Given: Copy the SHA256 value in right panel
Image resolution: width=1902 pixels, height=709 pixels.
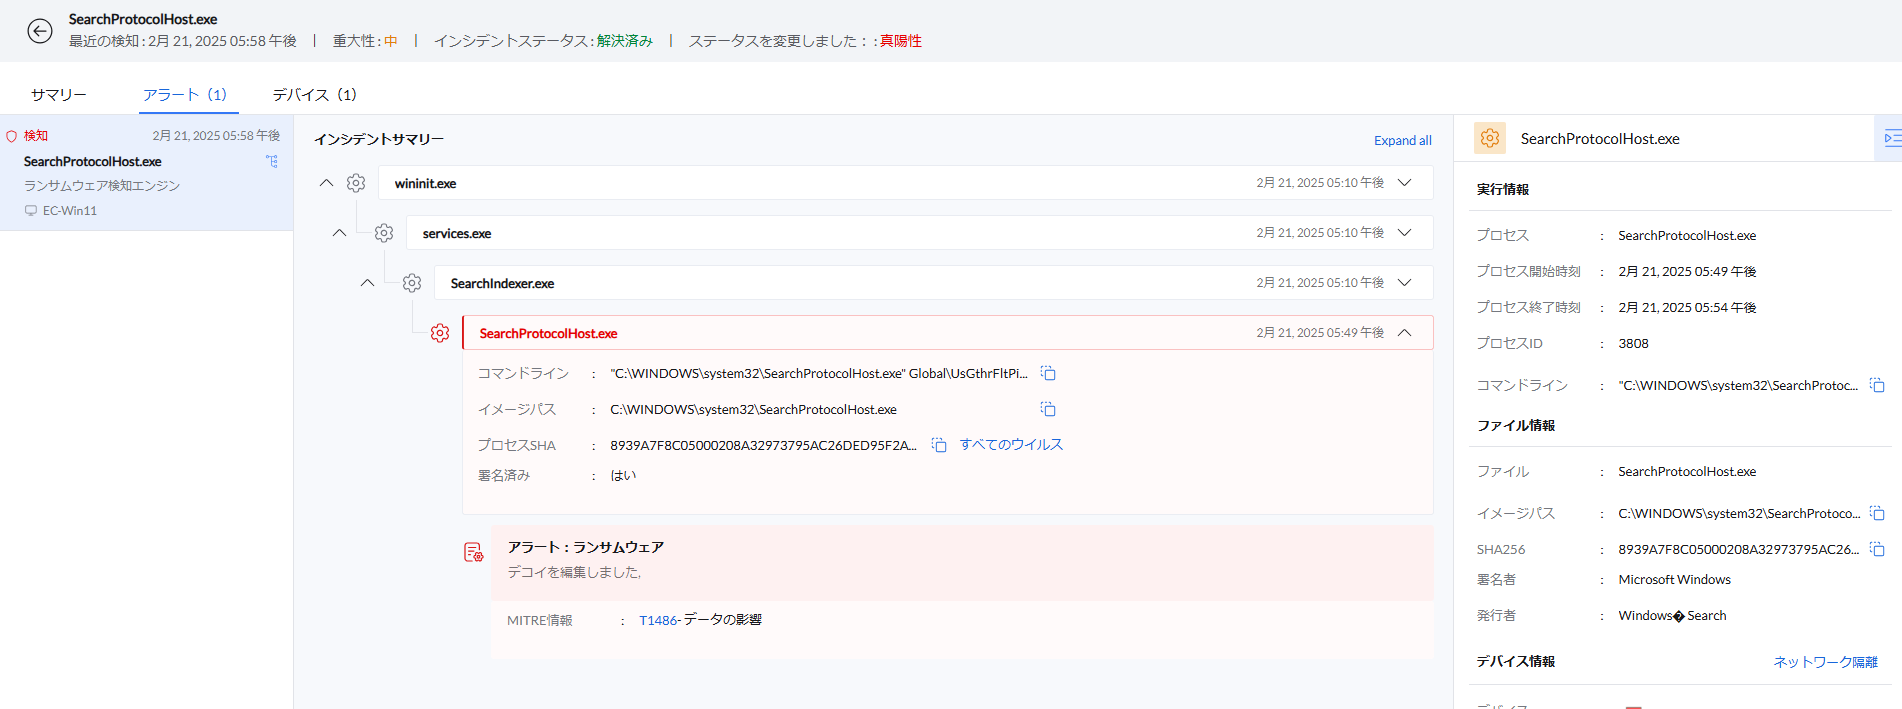Looking at the screenshot, I should pos(1877,549).
